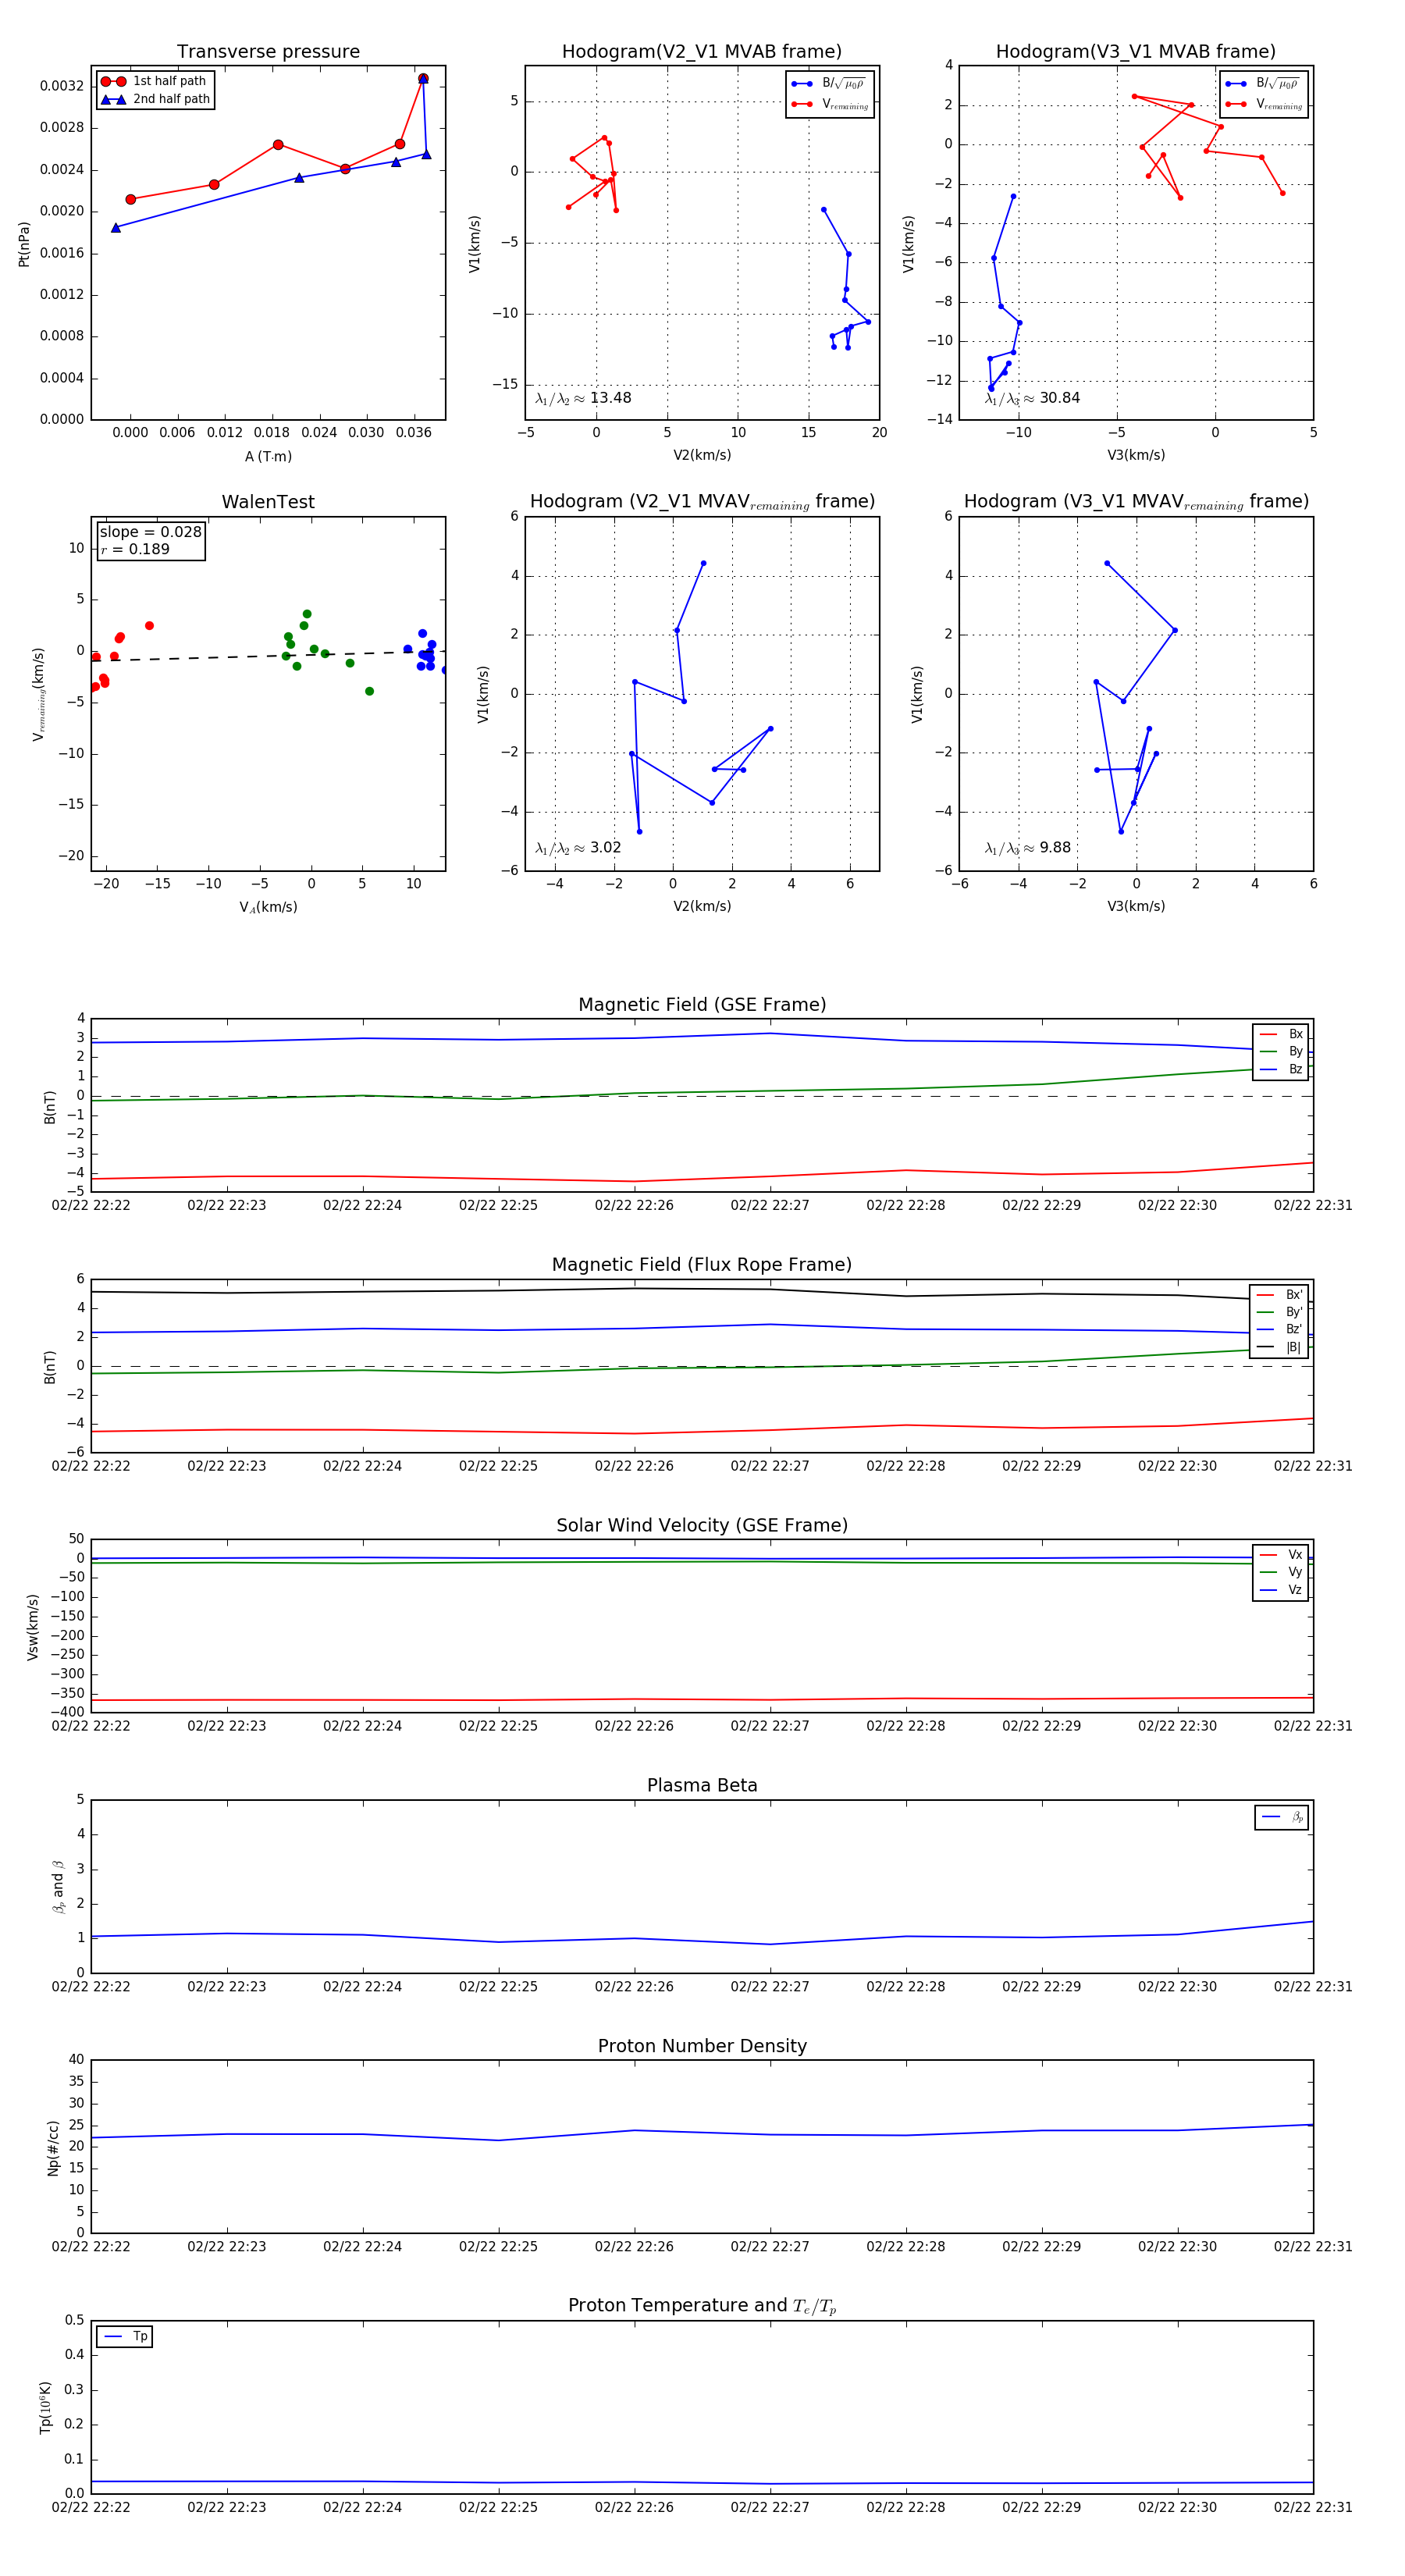The height and width of the screenshot is (2576, 1405).
Task: Select the "Vz" legend entry in Solar Wind plot
Action: pos(1281,1590)
